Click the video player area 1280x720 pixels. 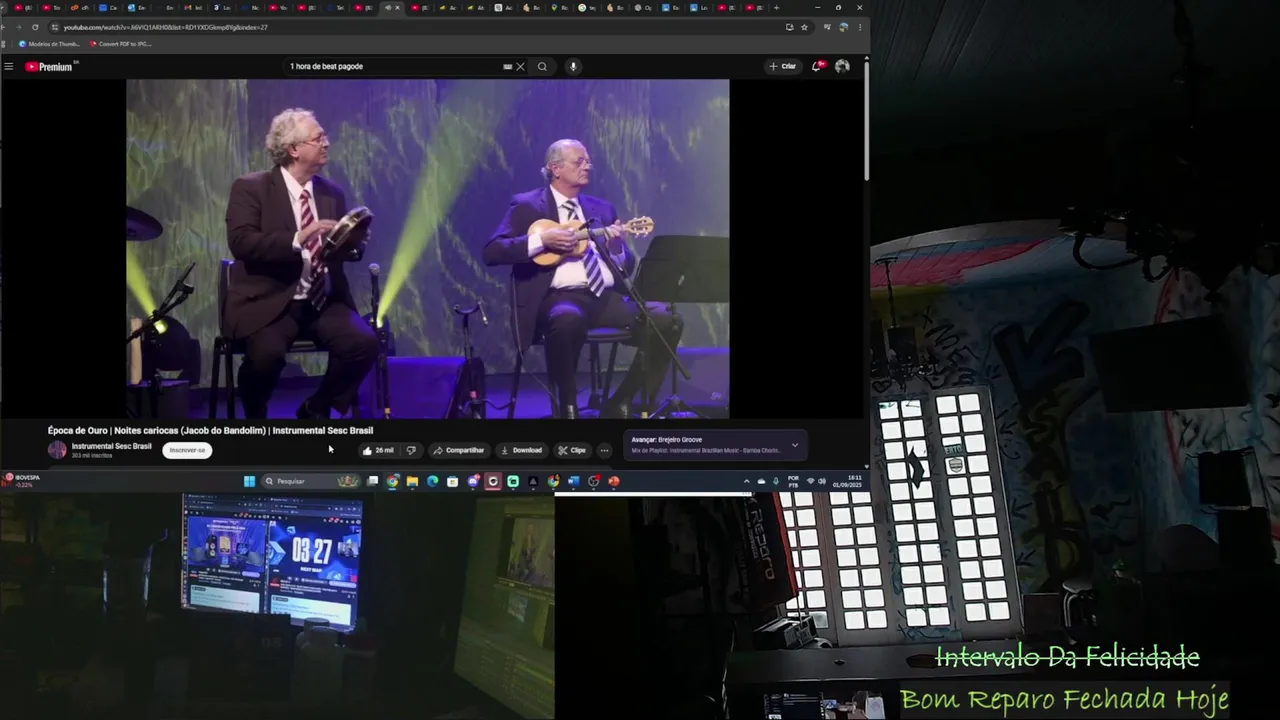(x=427, y=248)
